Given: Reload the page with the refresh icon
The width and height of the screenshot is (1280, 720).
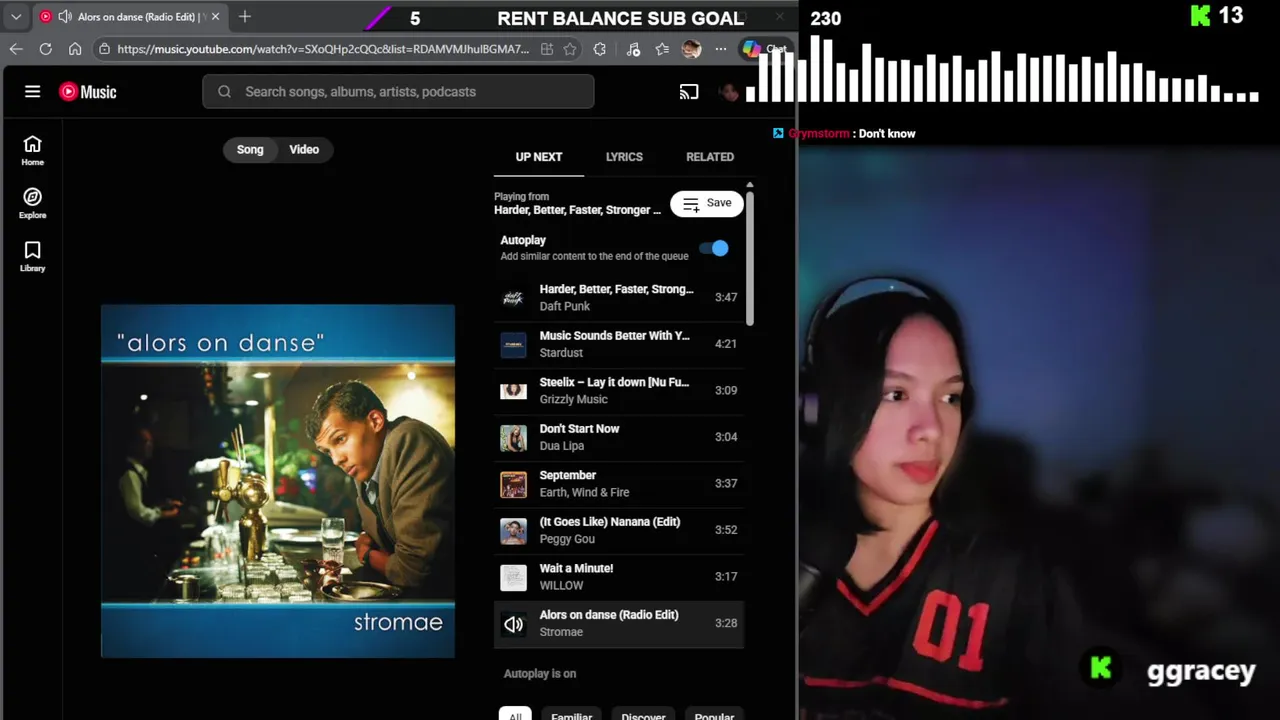Looking at the screenshot, I should point(45,49).
